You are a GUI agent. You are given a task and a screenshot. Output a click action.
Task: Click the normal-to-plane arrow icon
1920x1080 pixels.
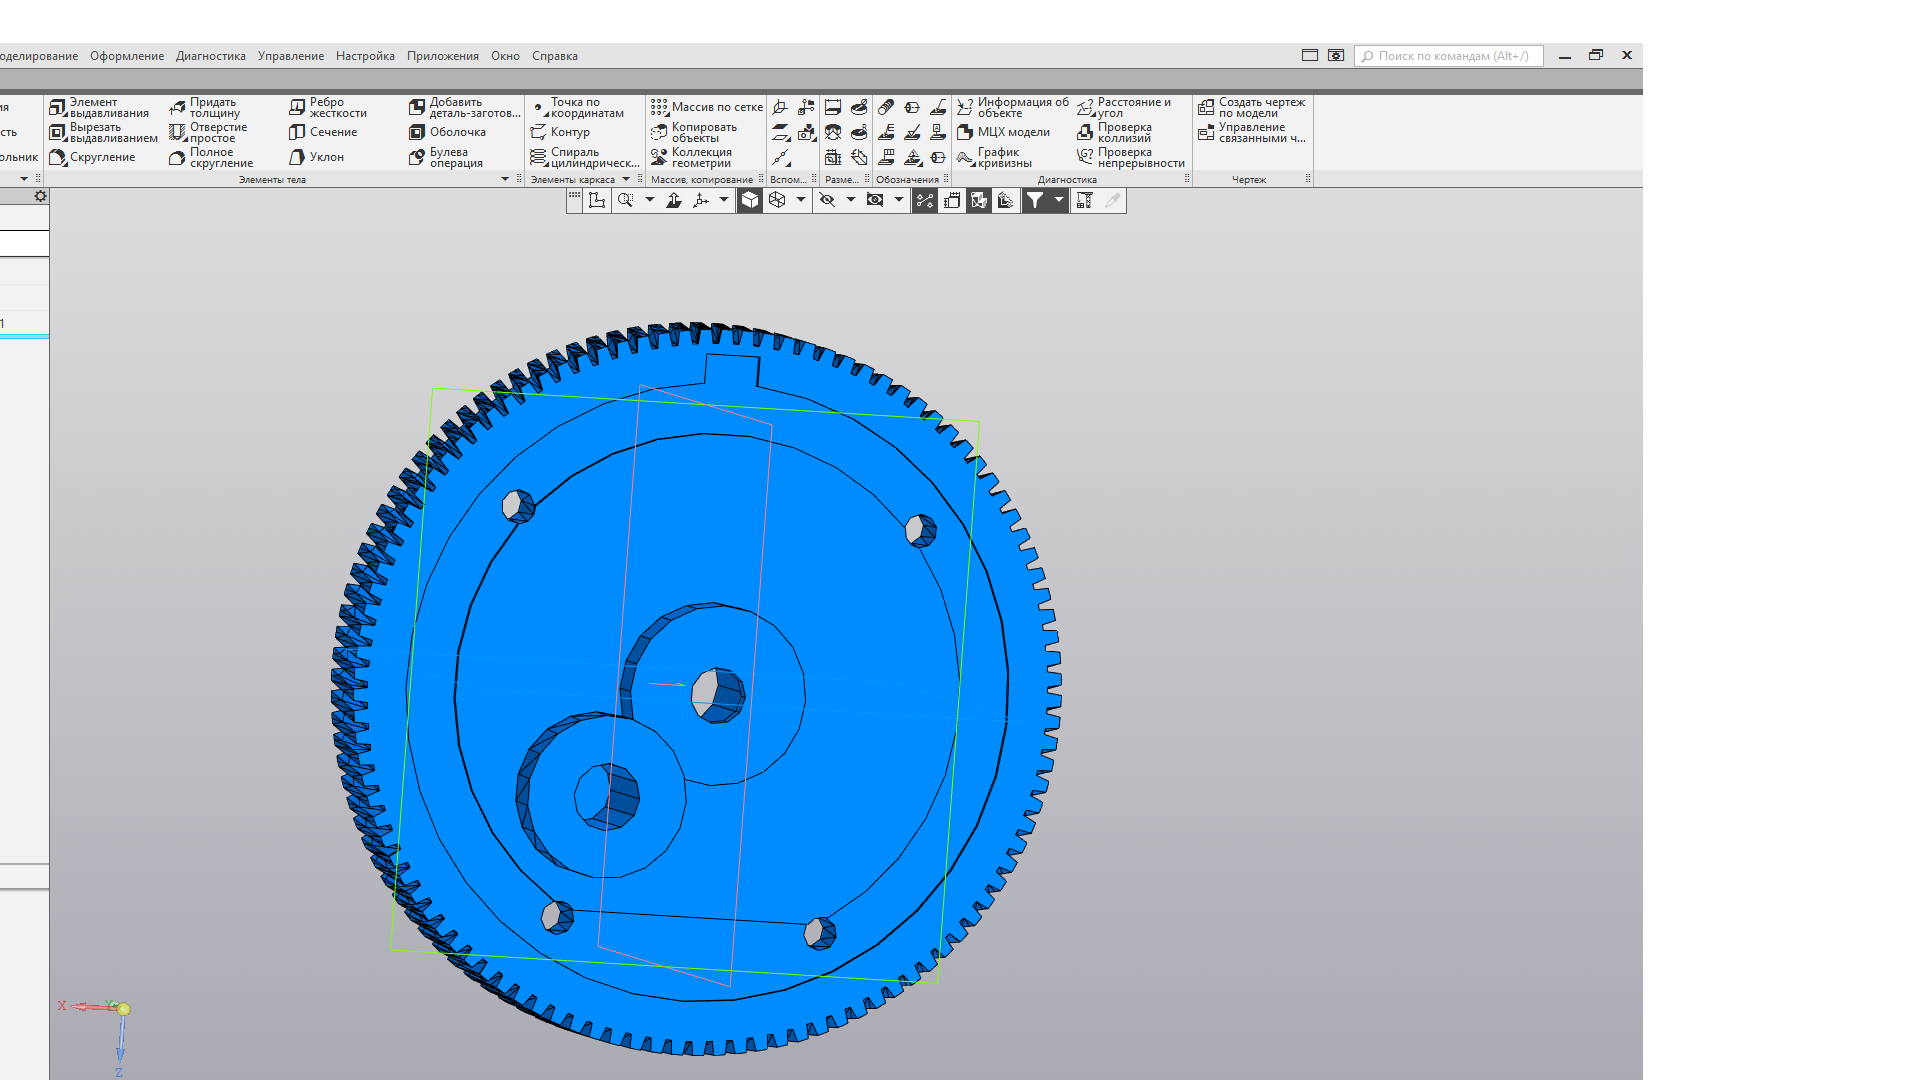tap(674, 200)
